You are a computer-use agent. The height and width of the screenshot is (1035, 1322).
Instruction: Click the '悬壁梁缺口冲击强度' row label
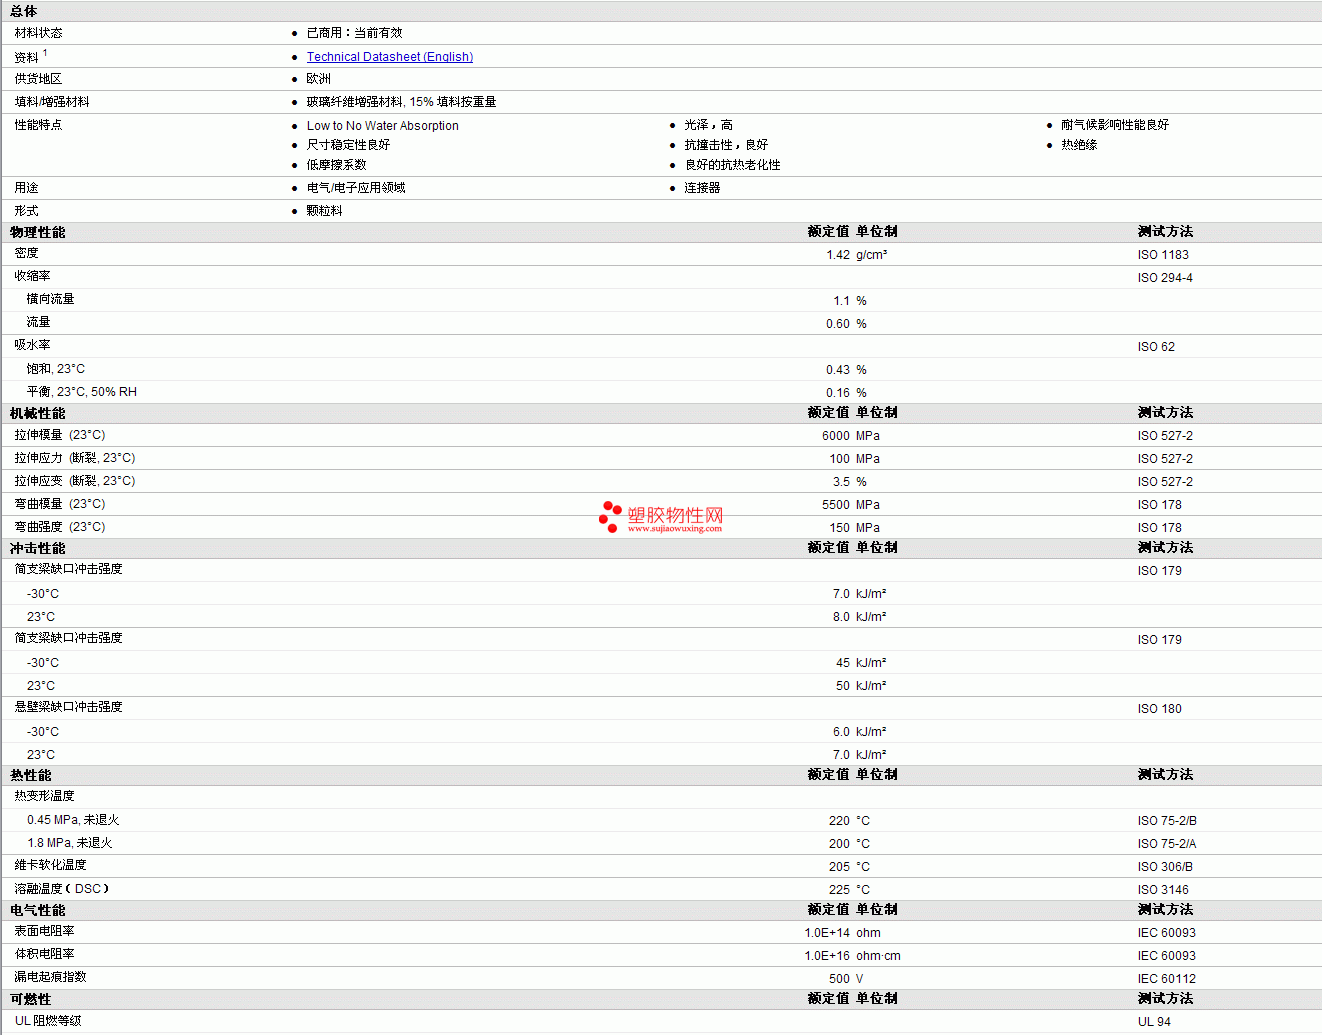point(68,707)
